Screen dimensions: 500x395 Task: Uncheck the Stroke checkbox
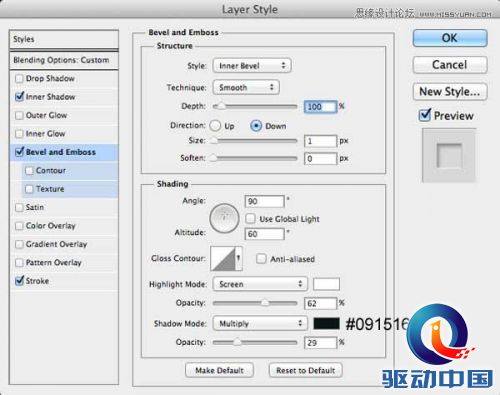click(x=19, y=281)
